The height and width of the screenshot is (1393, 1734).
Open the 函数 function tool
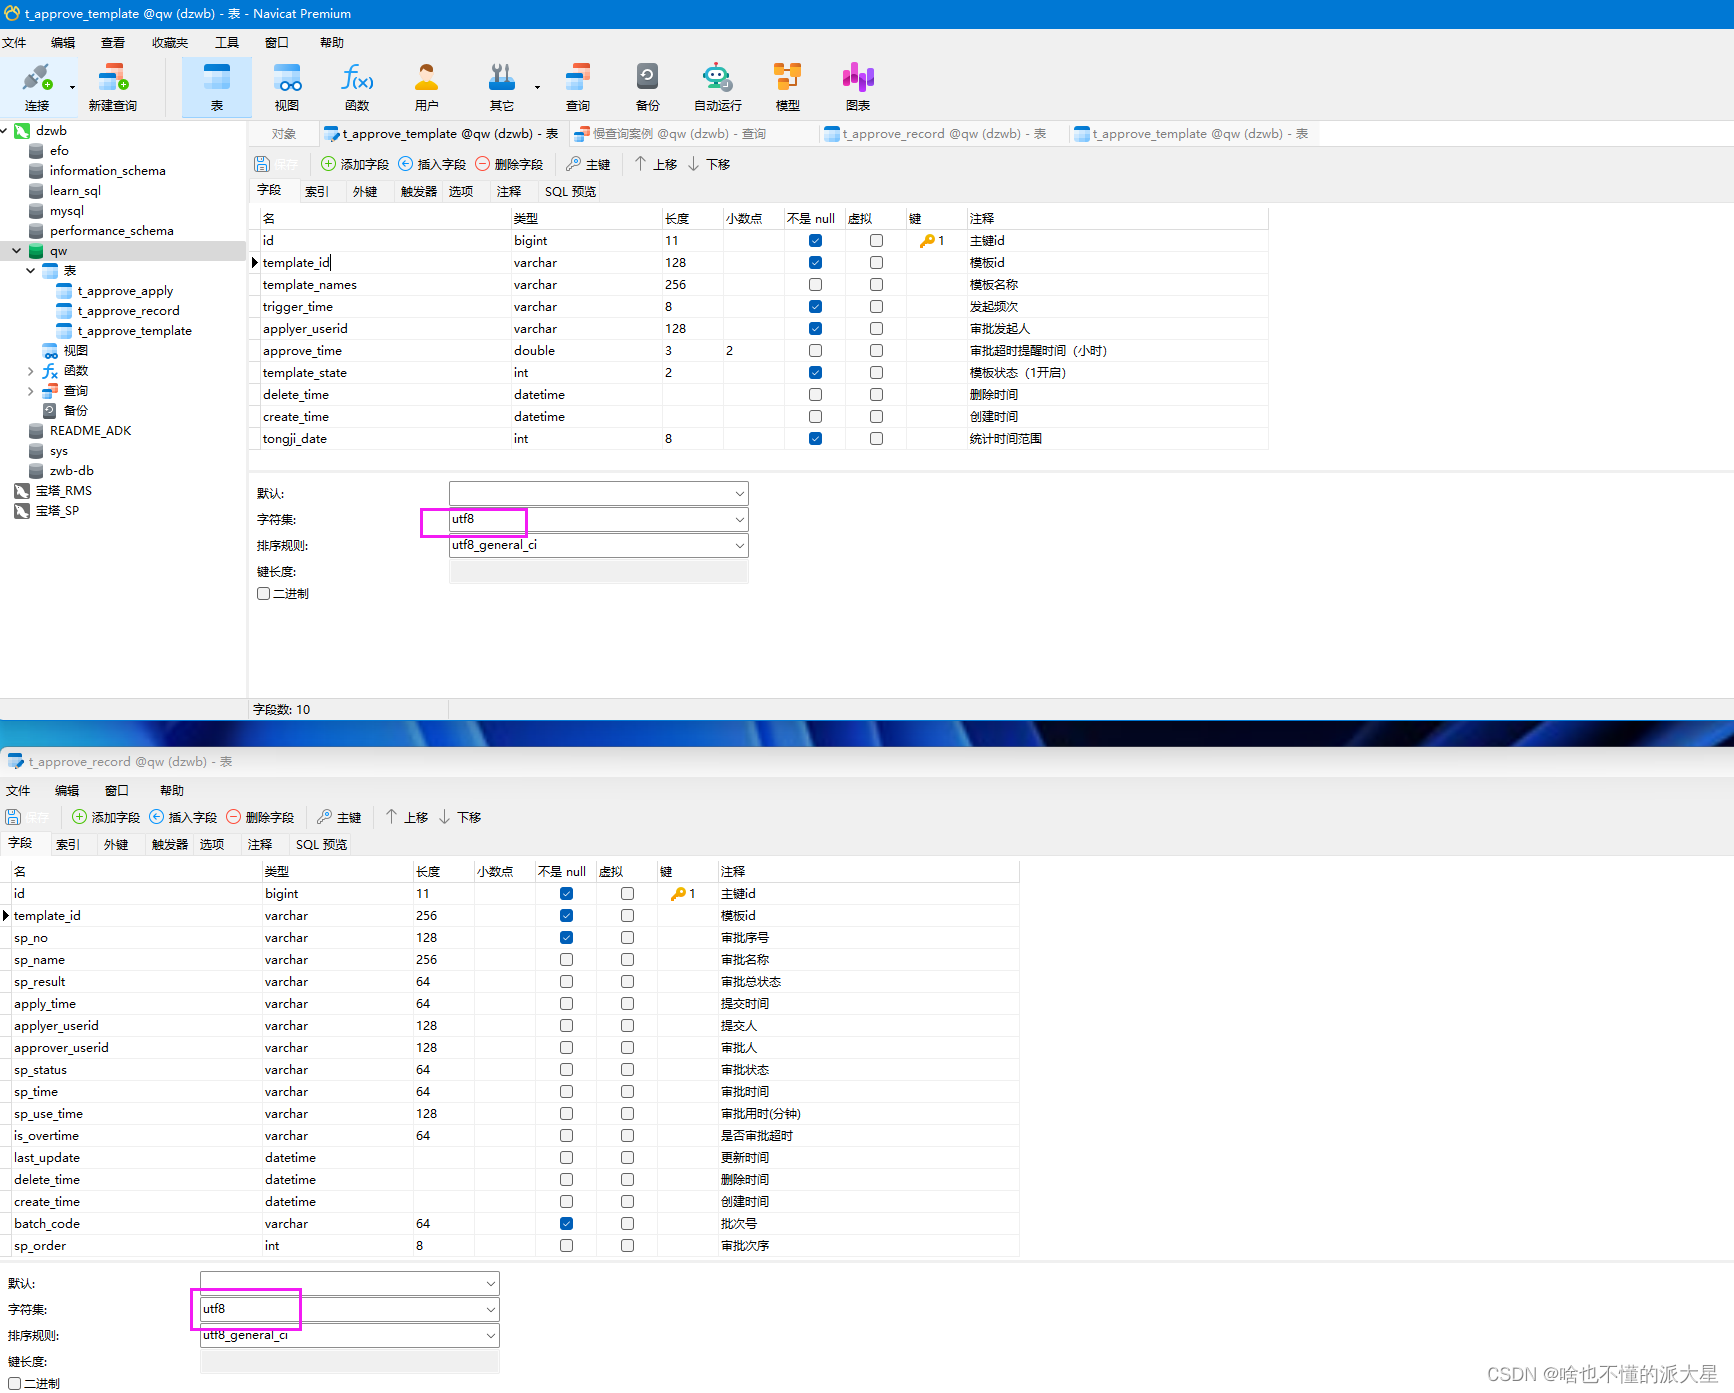[357, 88]
